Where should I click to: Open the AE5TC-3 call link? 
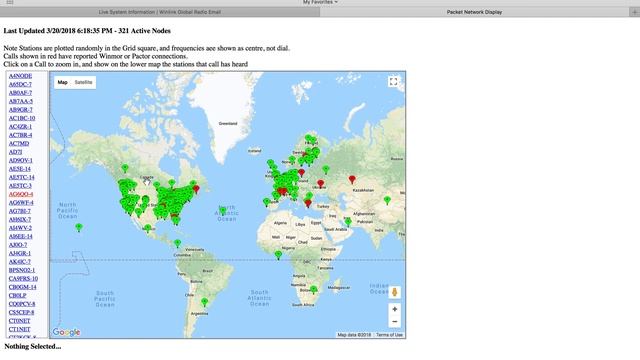click(20, 186)
